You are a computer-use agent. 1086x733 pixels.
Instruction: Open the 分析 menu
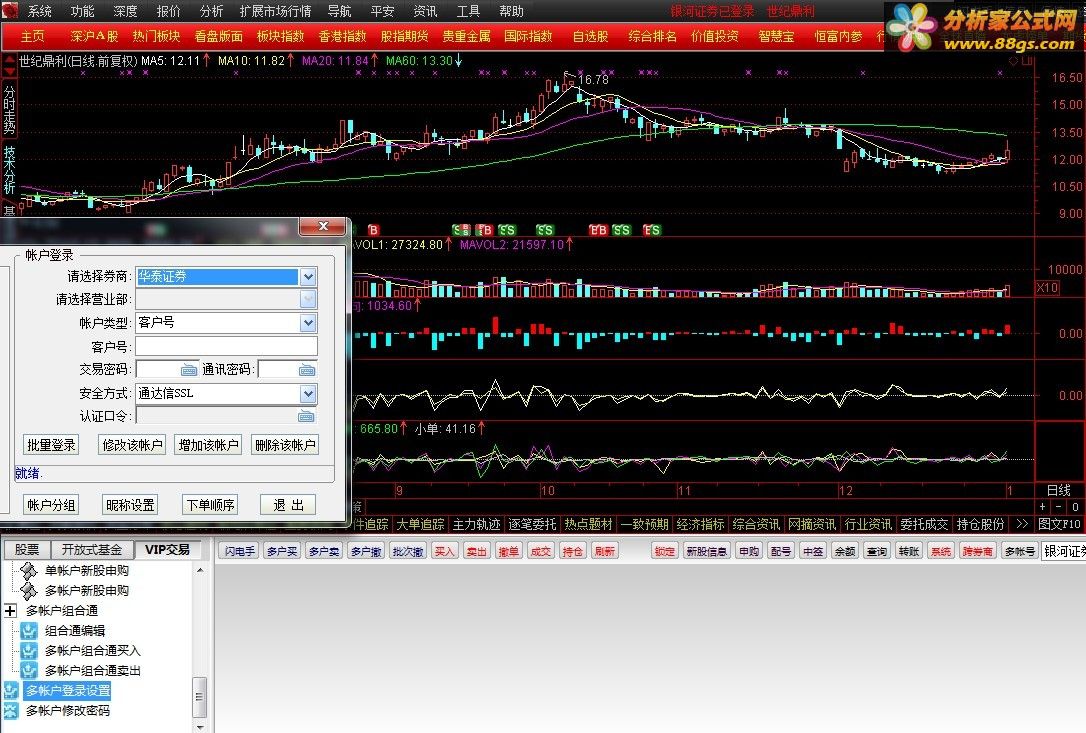[211, 11]
